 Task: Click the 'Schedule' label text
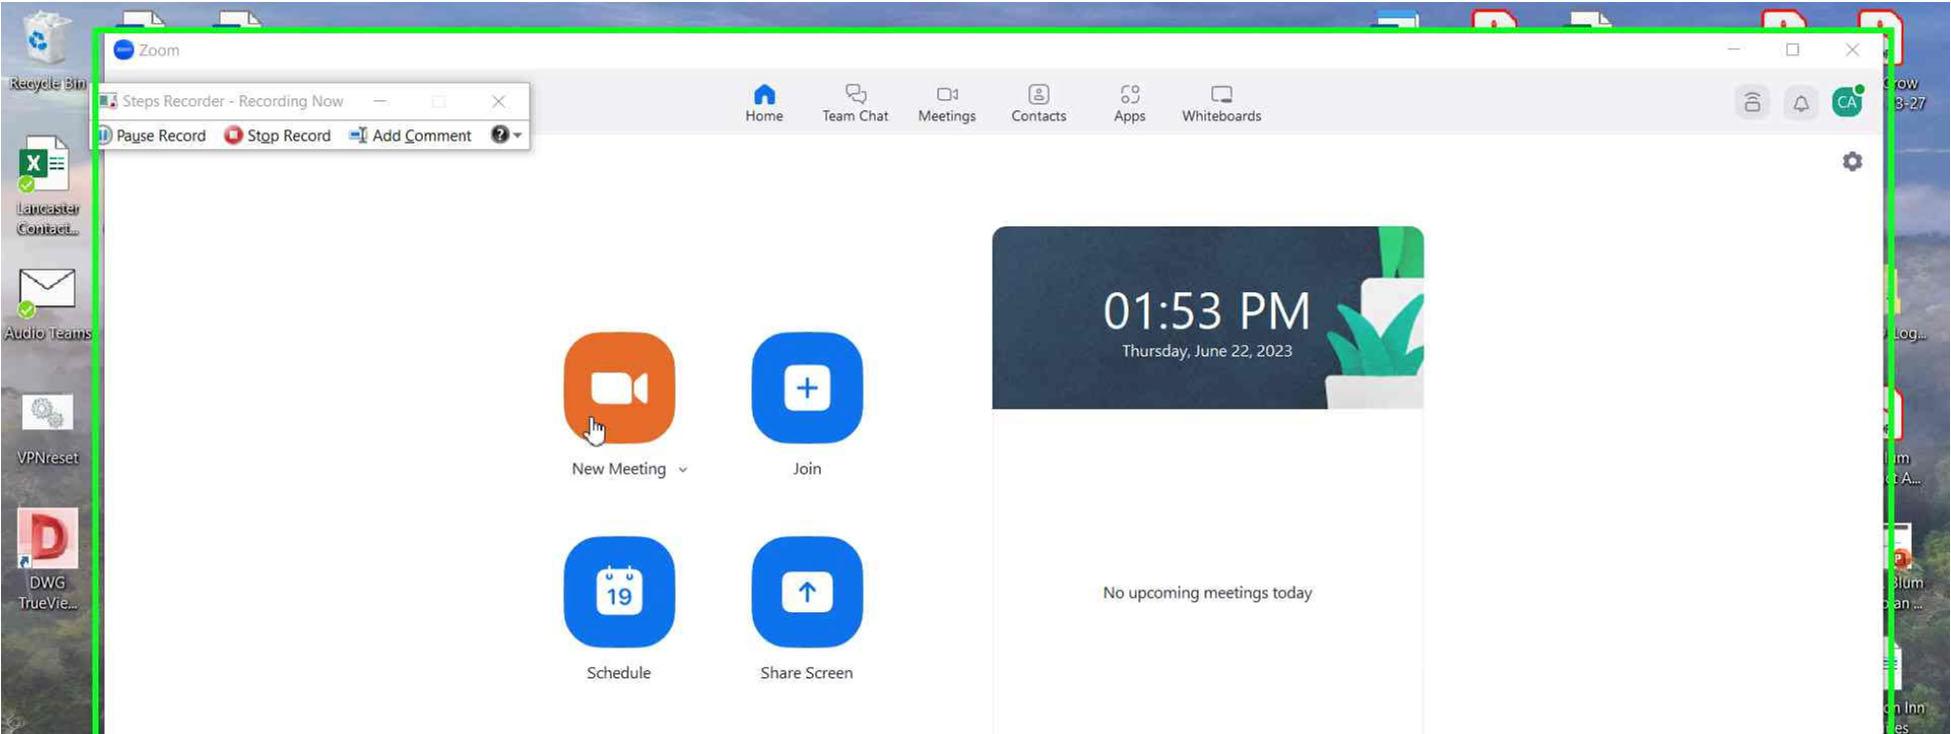[x=619, y=673]
